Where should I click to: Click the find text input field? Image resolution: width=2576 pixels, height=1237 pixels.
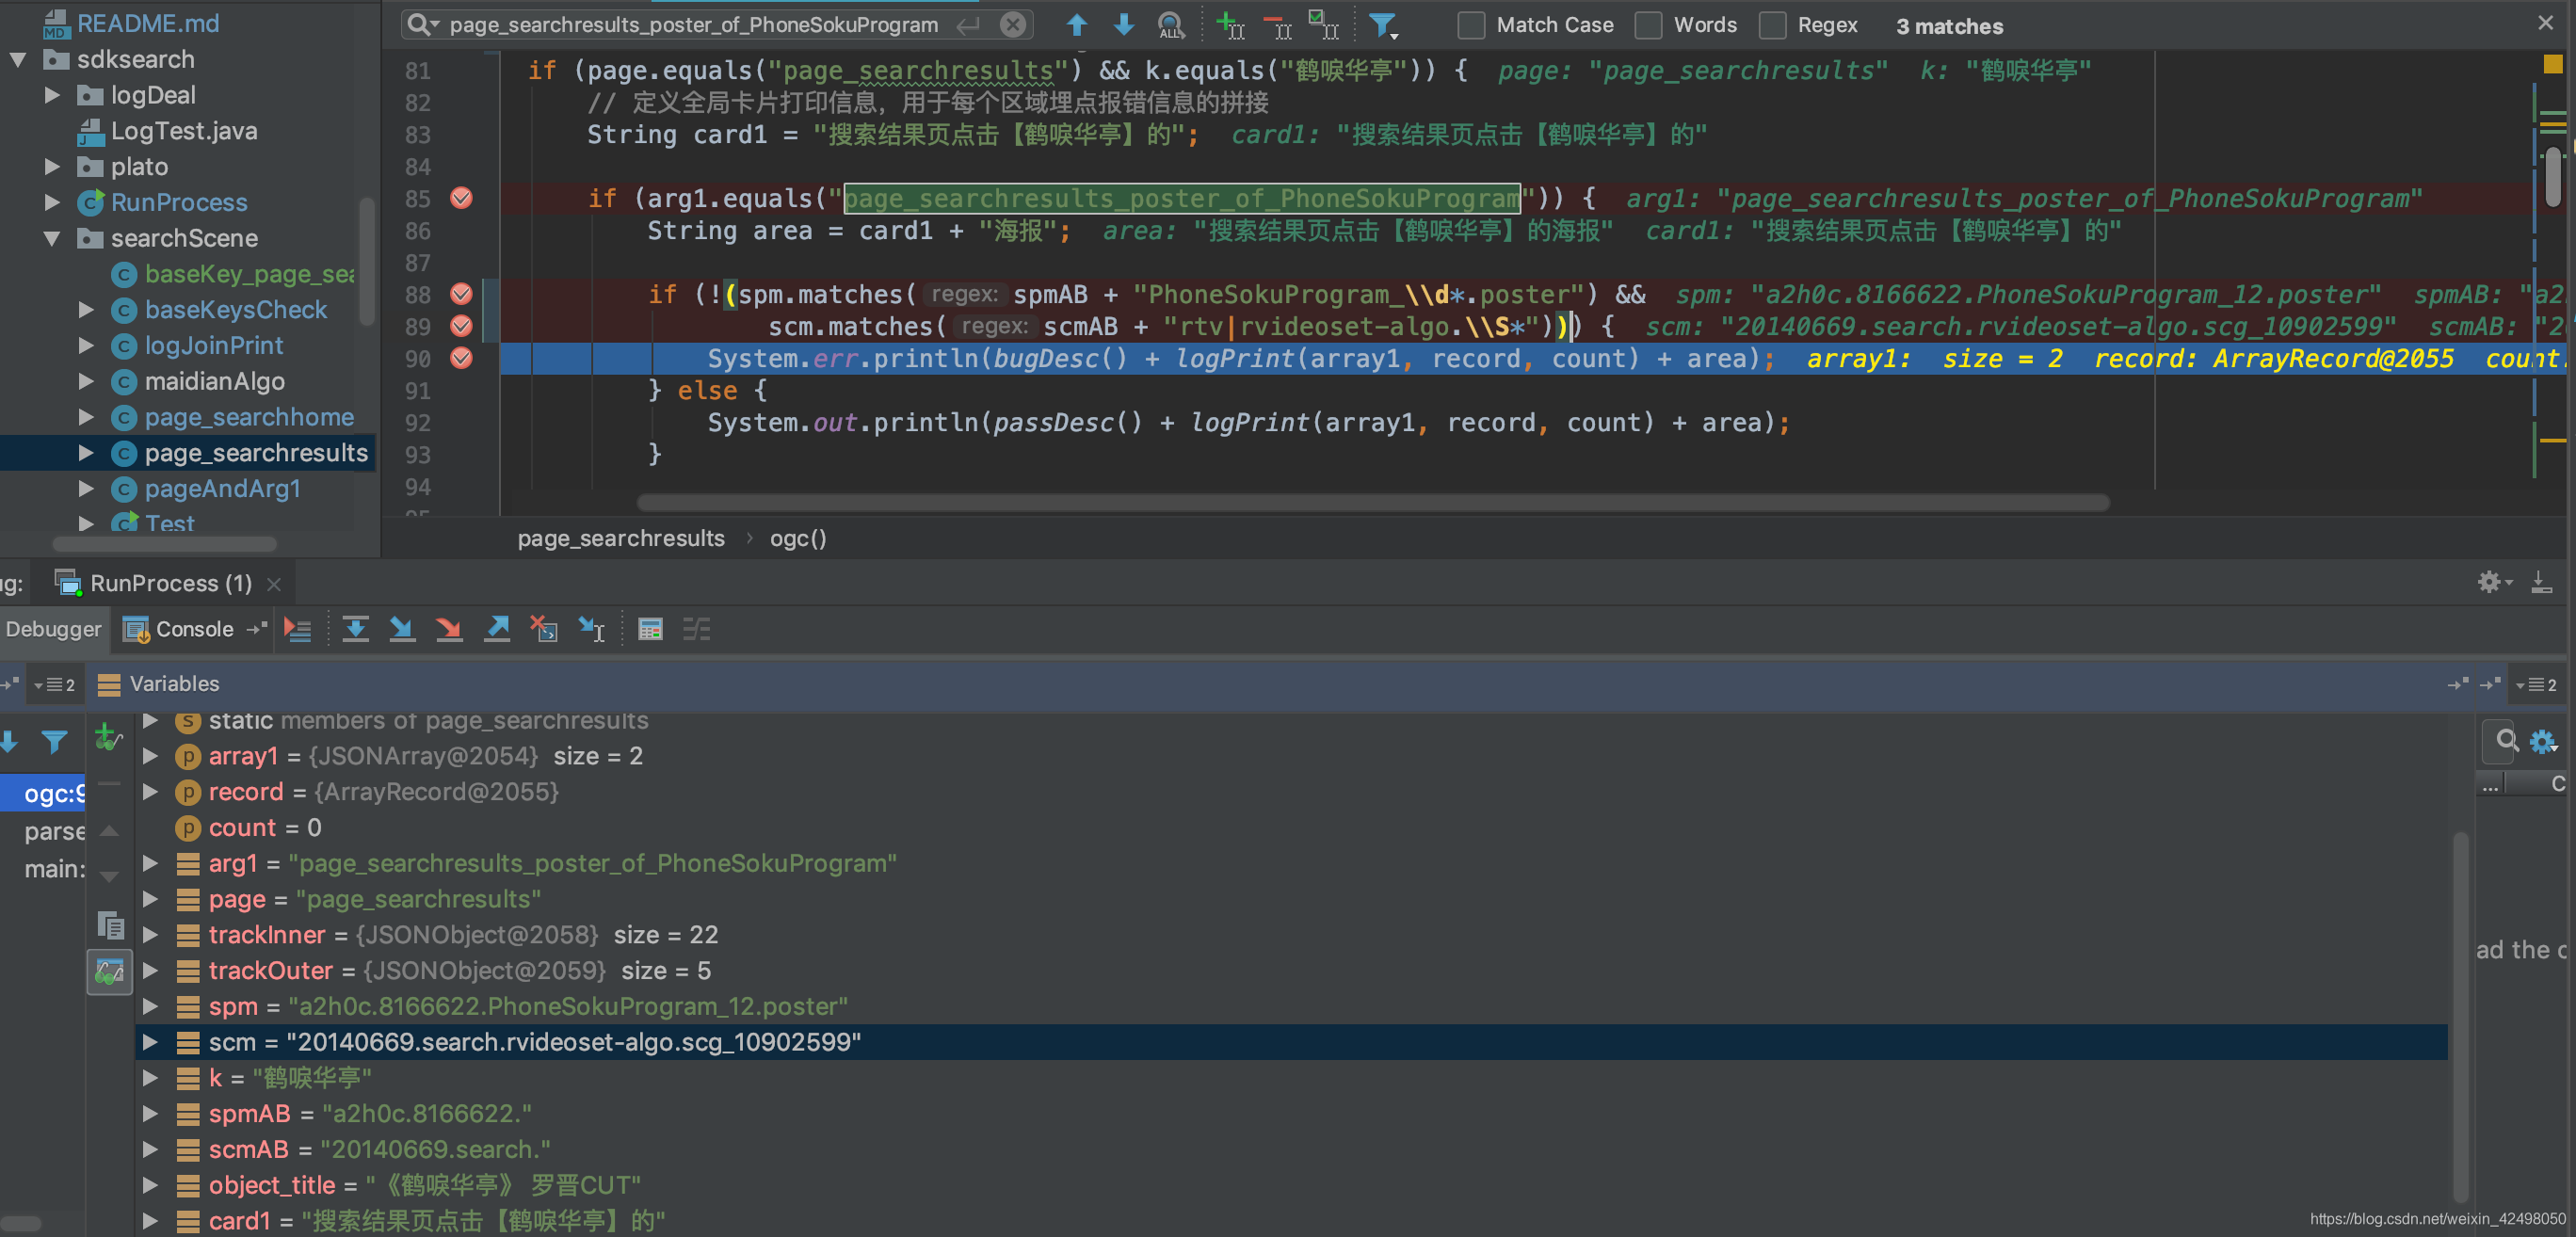click(692, 25)
